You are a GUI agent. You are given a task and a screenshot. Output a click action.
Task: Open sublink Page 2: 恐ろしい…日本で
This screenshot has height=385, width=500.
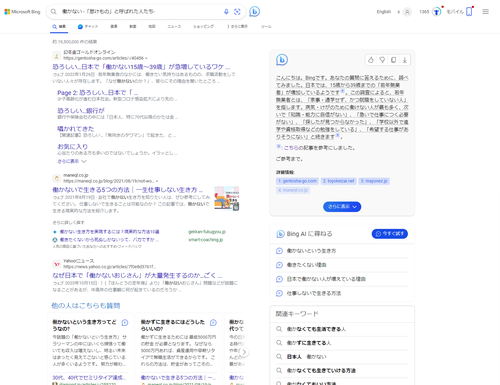pos(98,92)
